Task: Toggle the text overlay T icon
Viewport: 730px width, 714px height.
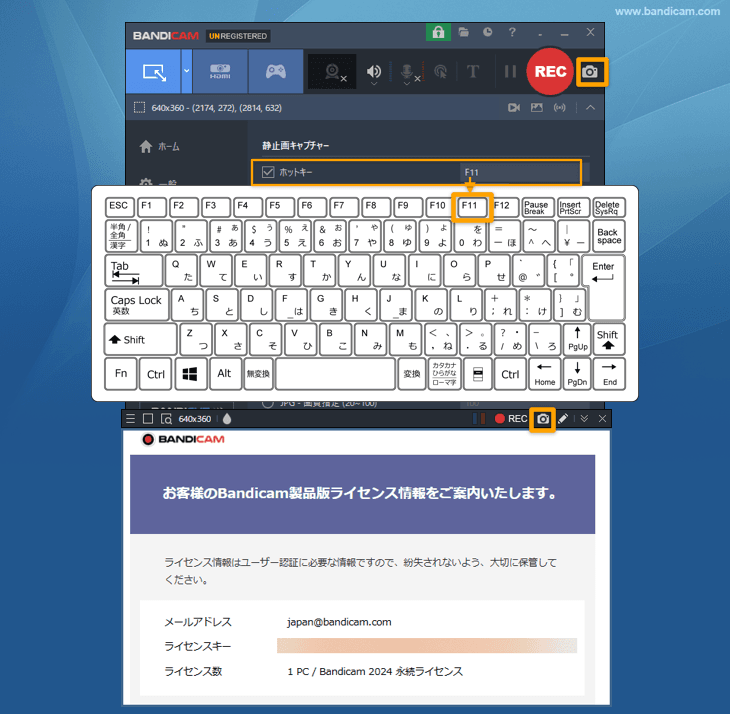Action: 473,72
